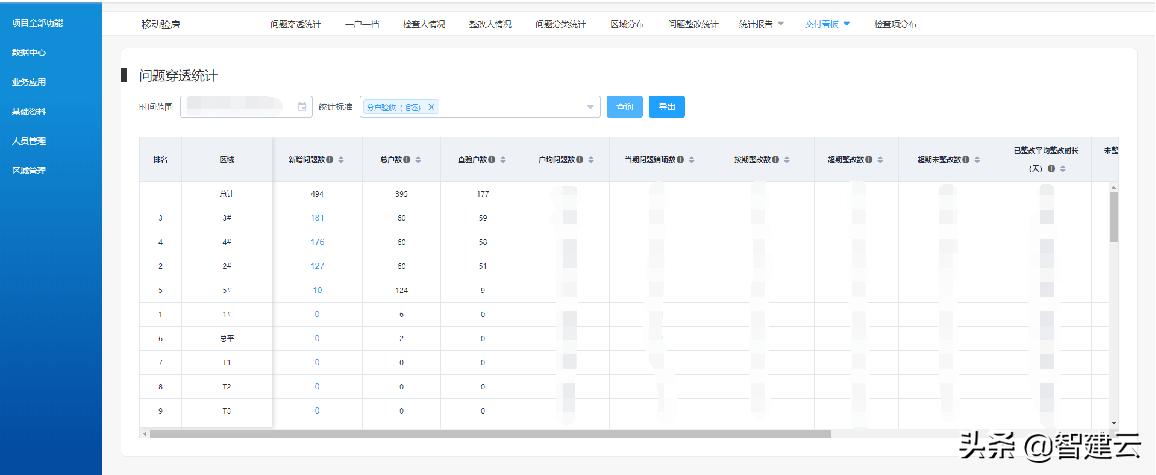Sort the table by 逾期整改数 column

880,159
